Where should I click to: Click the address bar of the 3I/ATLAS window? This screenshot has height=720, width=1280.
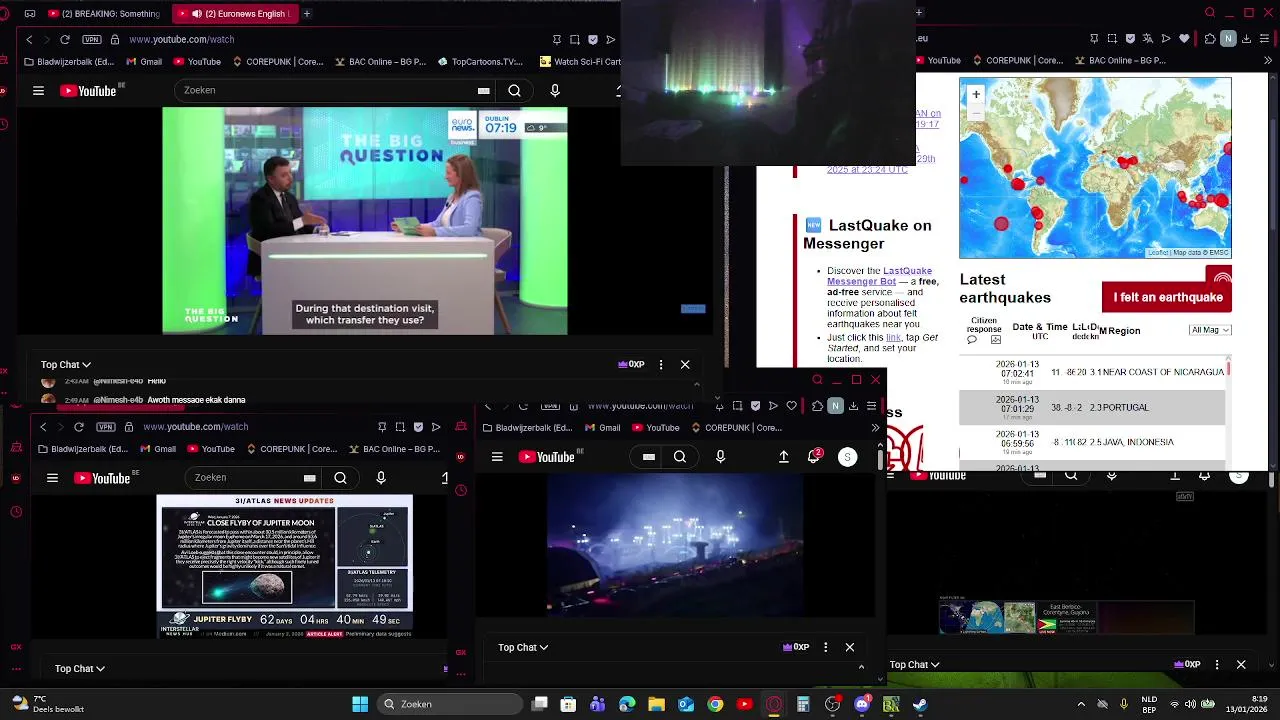pyautogui.click(x=195, y=426)
